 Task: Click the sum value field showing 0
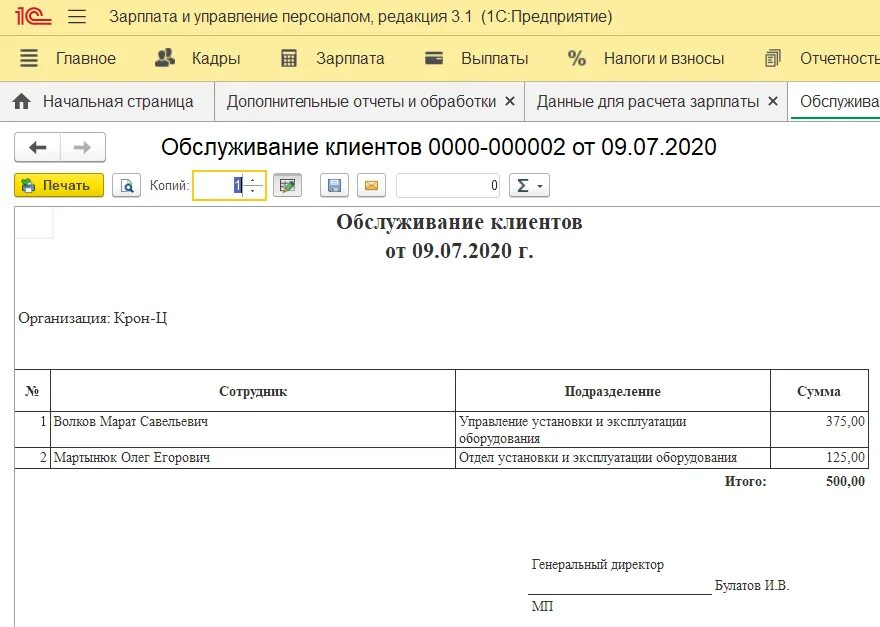[448, 185]
